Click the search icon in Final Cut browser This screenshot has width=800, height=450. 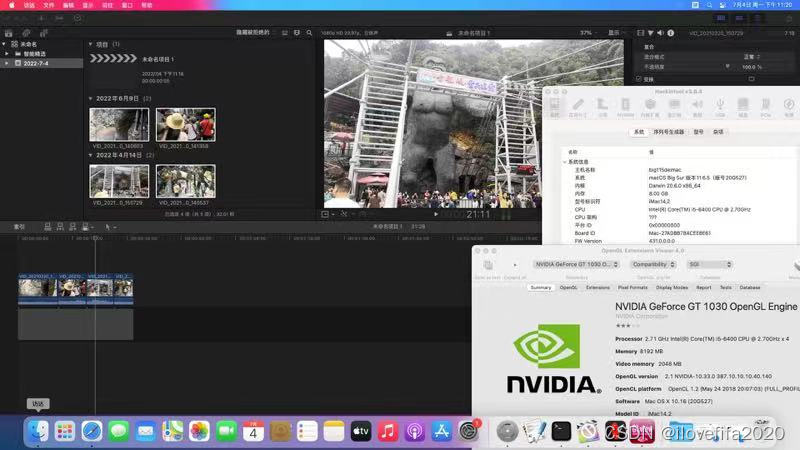tap(309, 33)
